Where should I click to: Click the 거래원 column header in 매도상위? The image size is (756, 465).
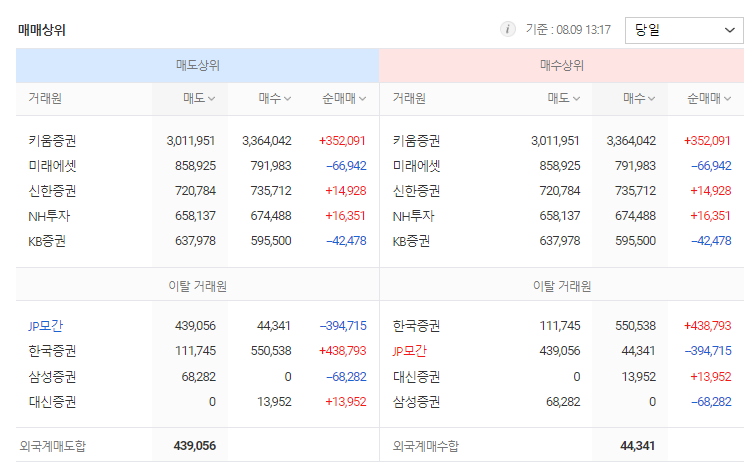[45, 98]
